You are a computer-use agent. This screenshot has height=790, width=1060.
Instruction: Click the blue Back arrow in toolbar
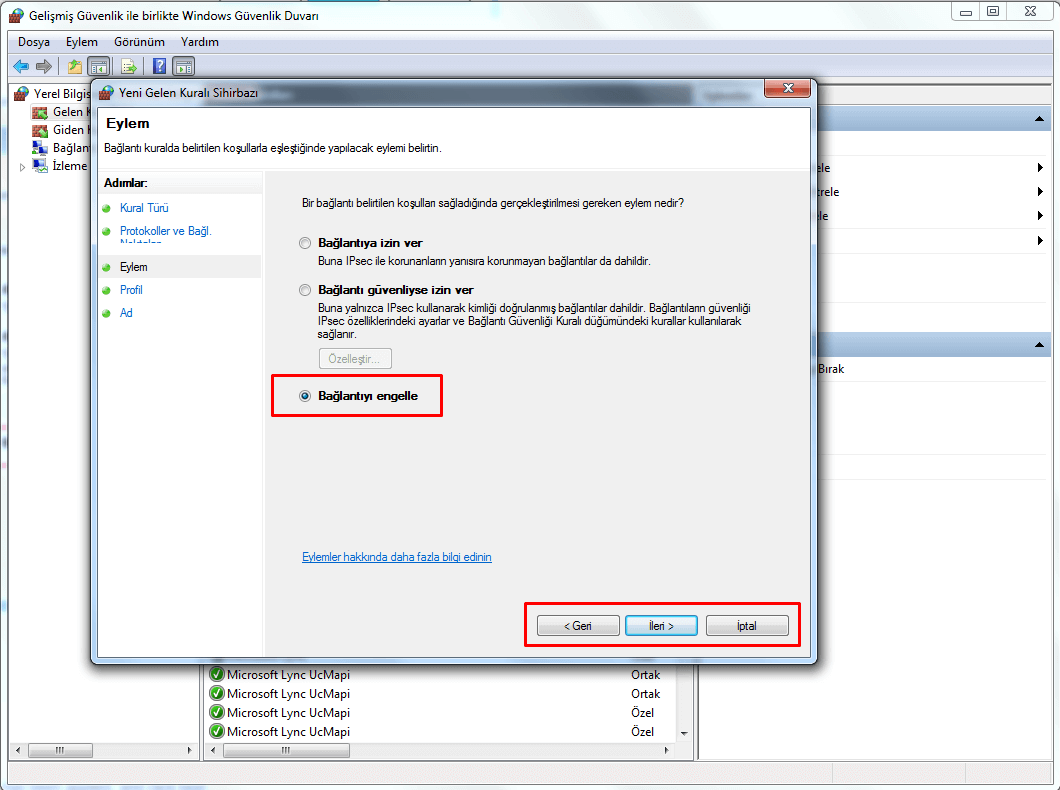pyautogui.click(x=20, y=66)
